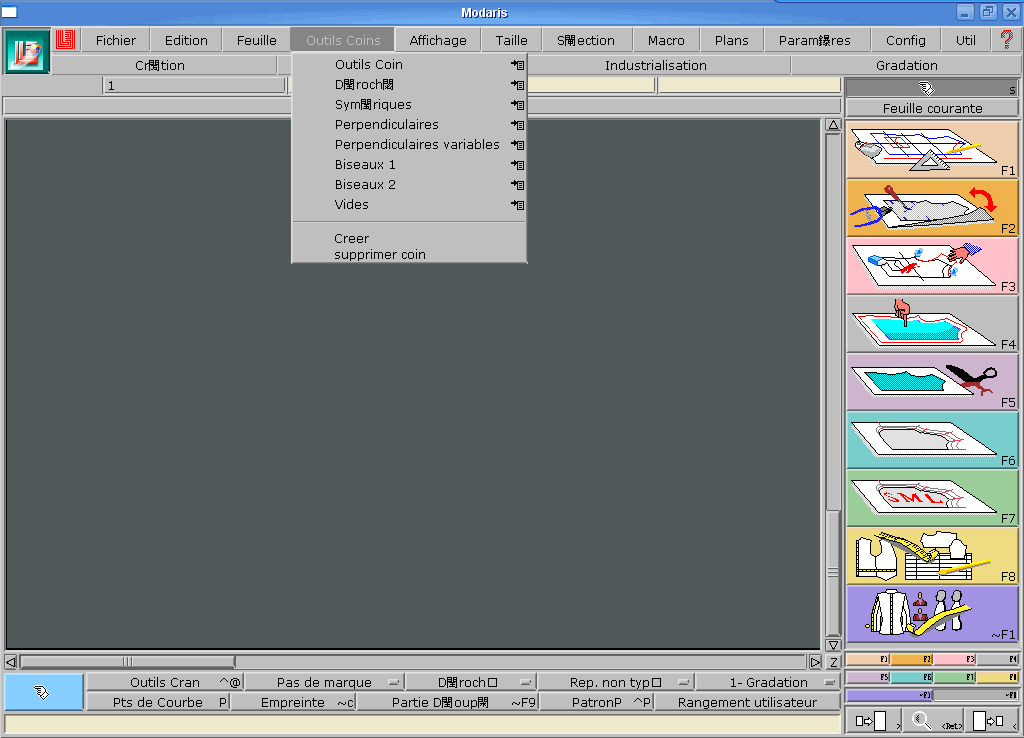Click the input field containing 1
1024x738 pixels.
click(194, 86)
